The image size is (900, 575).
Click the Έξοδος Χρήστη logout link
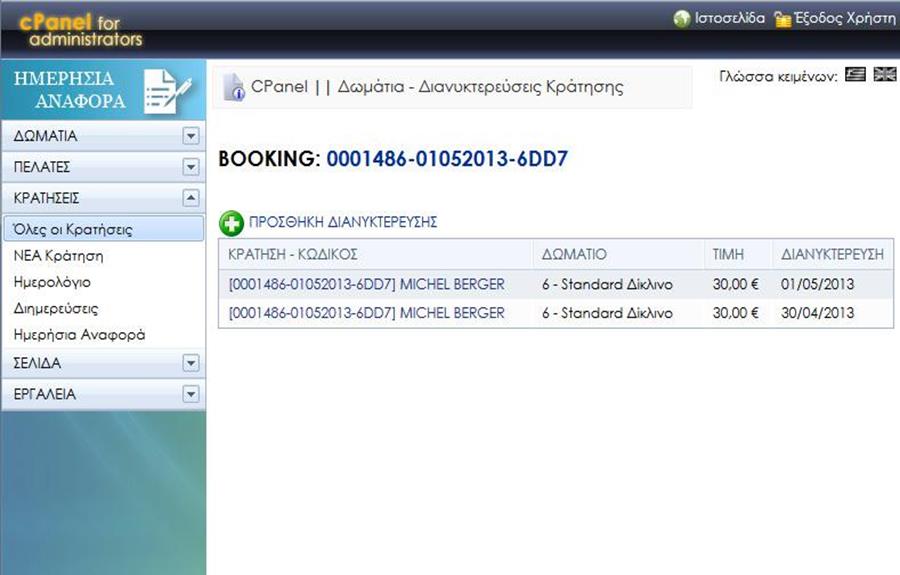tap(844, 18)
